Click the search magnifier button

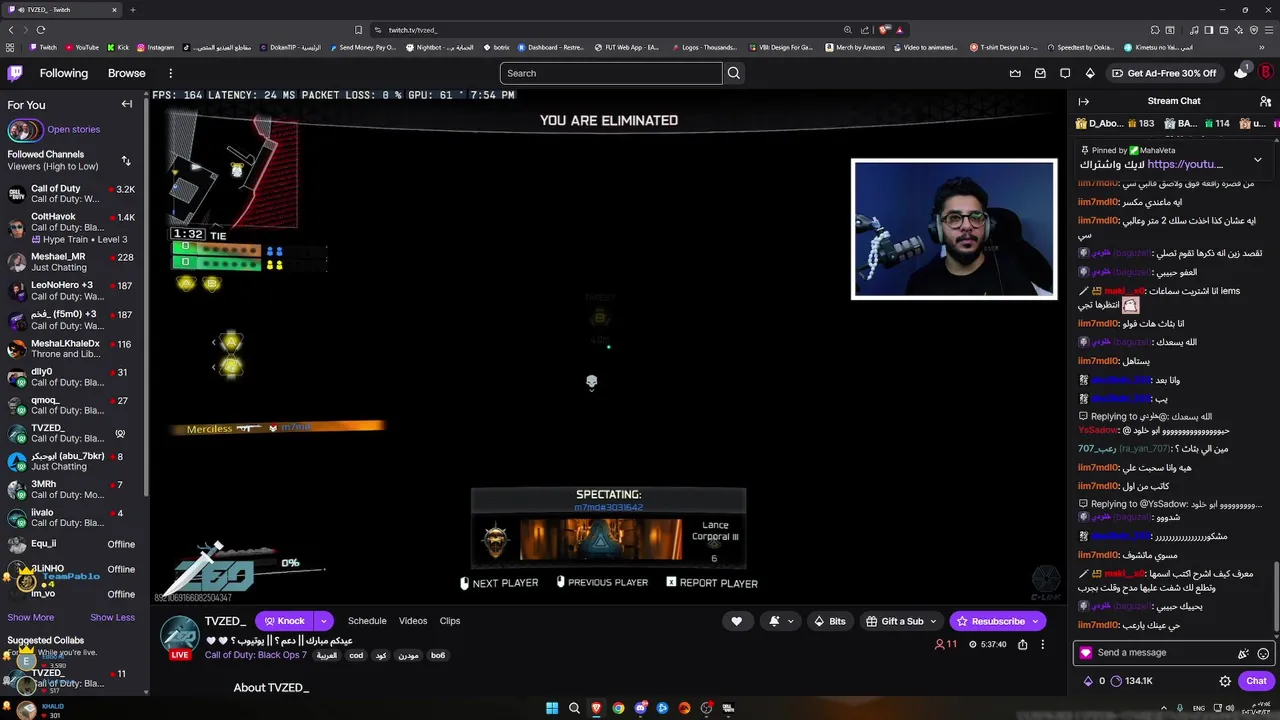(734, 73)
